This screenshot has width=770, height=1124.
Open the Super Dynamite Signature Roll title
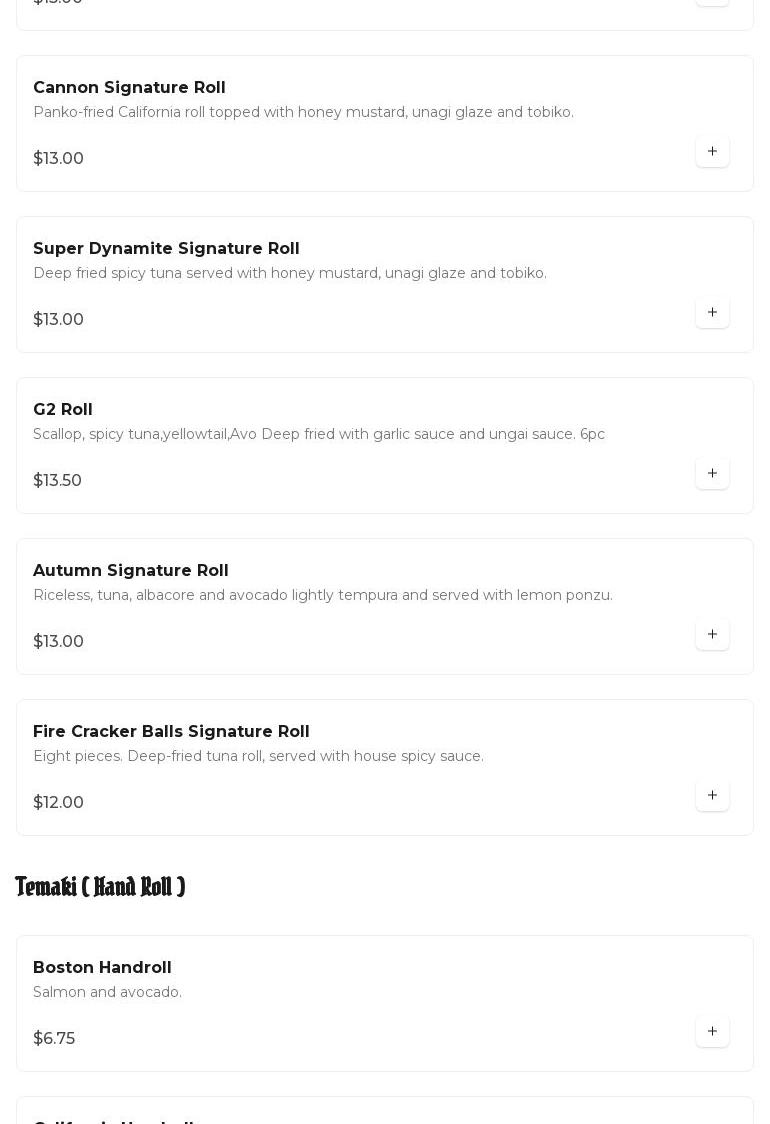click(166, 249)
